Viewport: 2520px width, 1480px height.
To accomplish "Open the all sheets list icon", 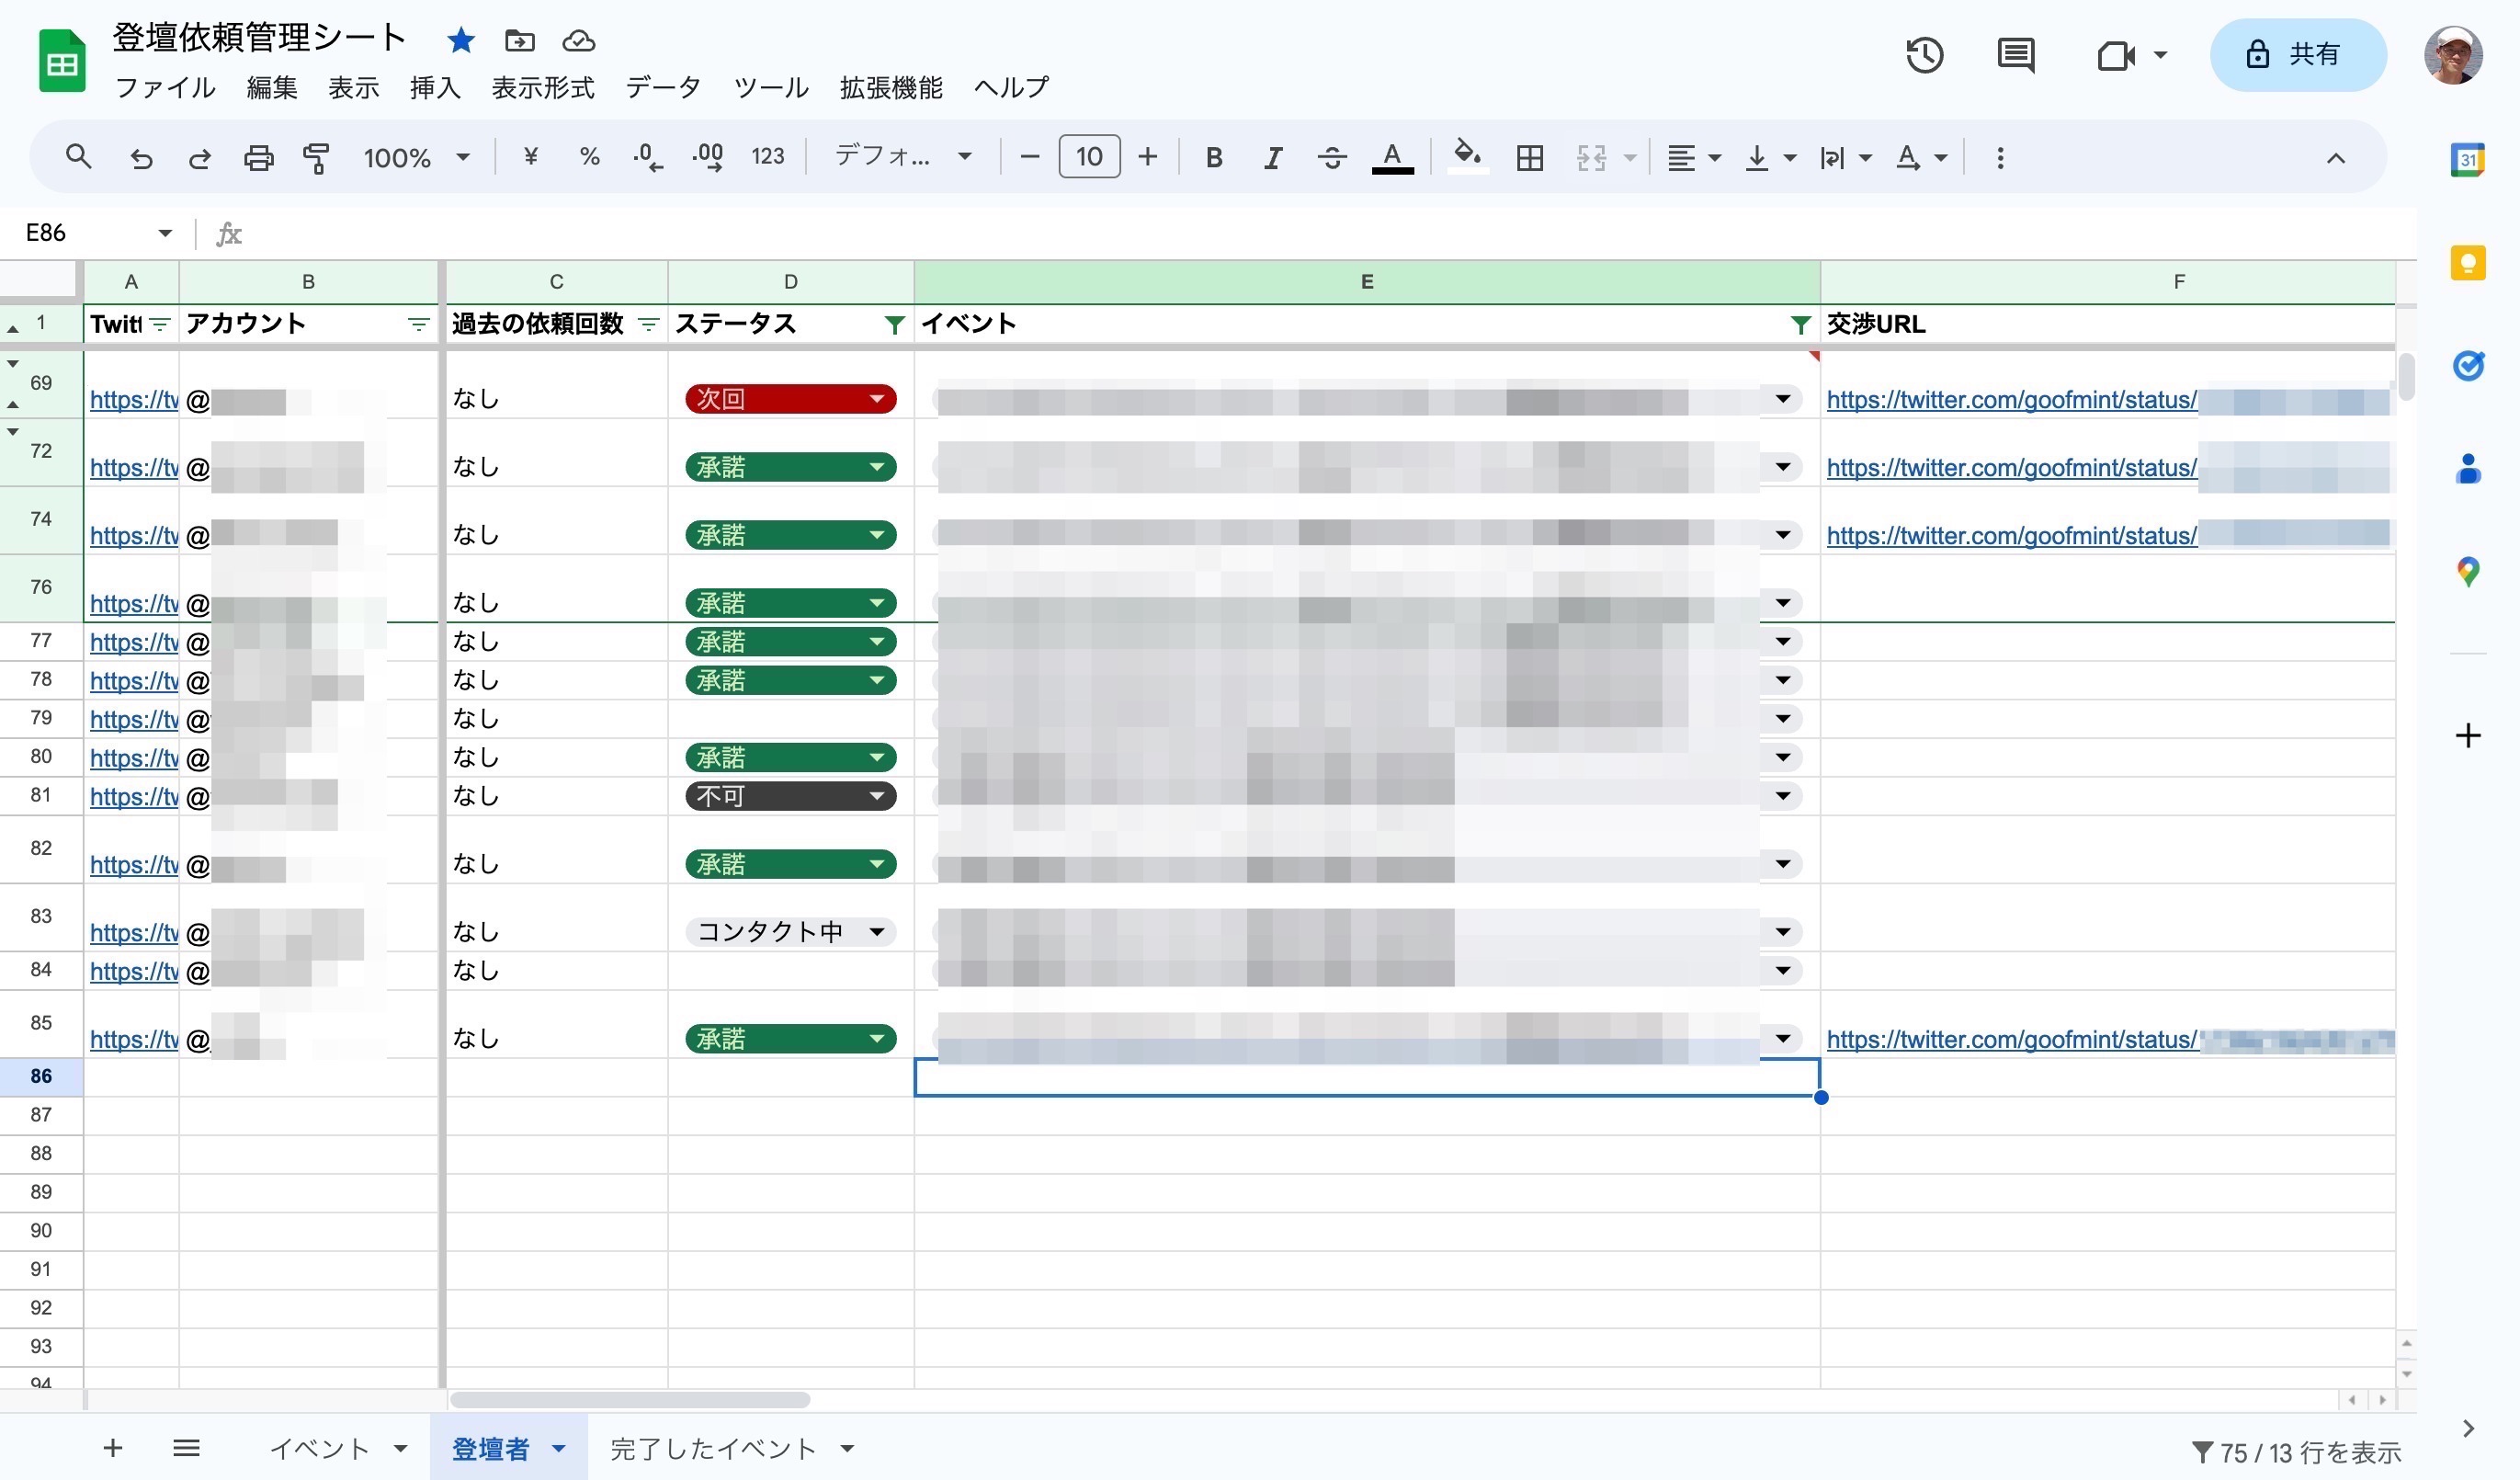I will click(187, 1447).
